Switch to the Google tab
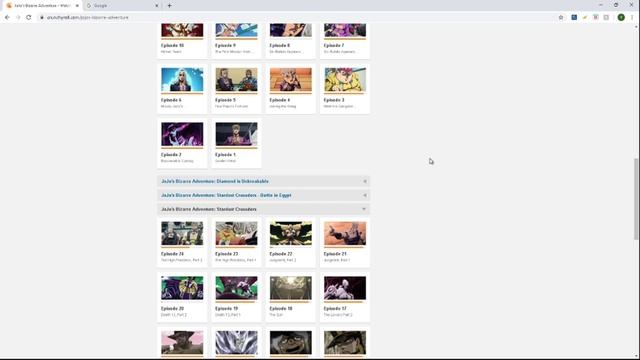 (122, 6)
